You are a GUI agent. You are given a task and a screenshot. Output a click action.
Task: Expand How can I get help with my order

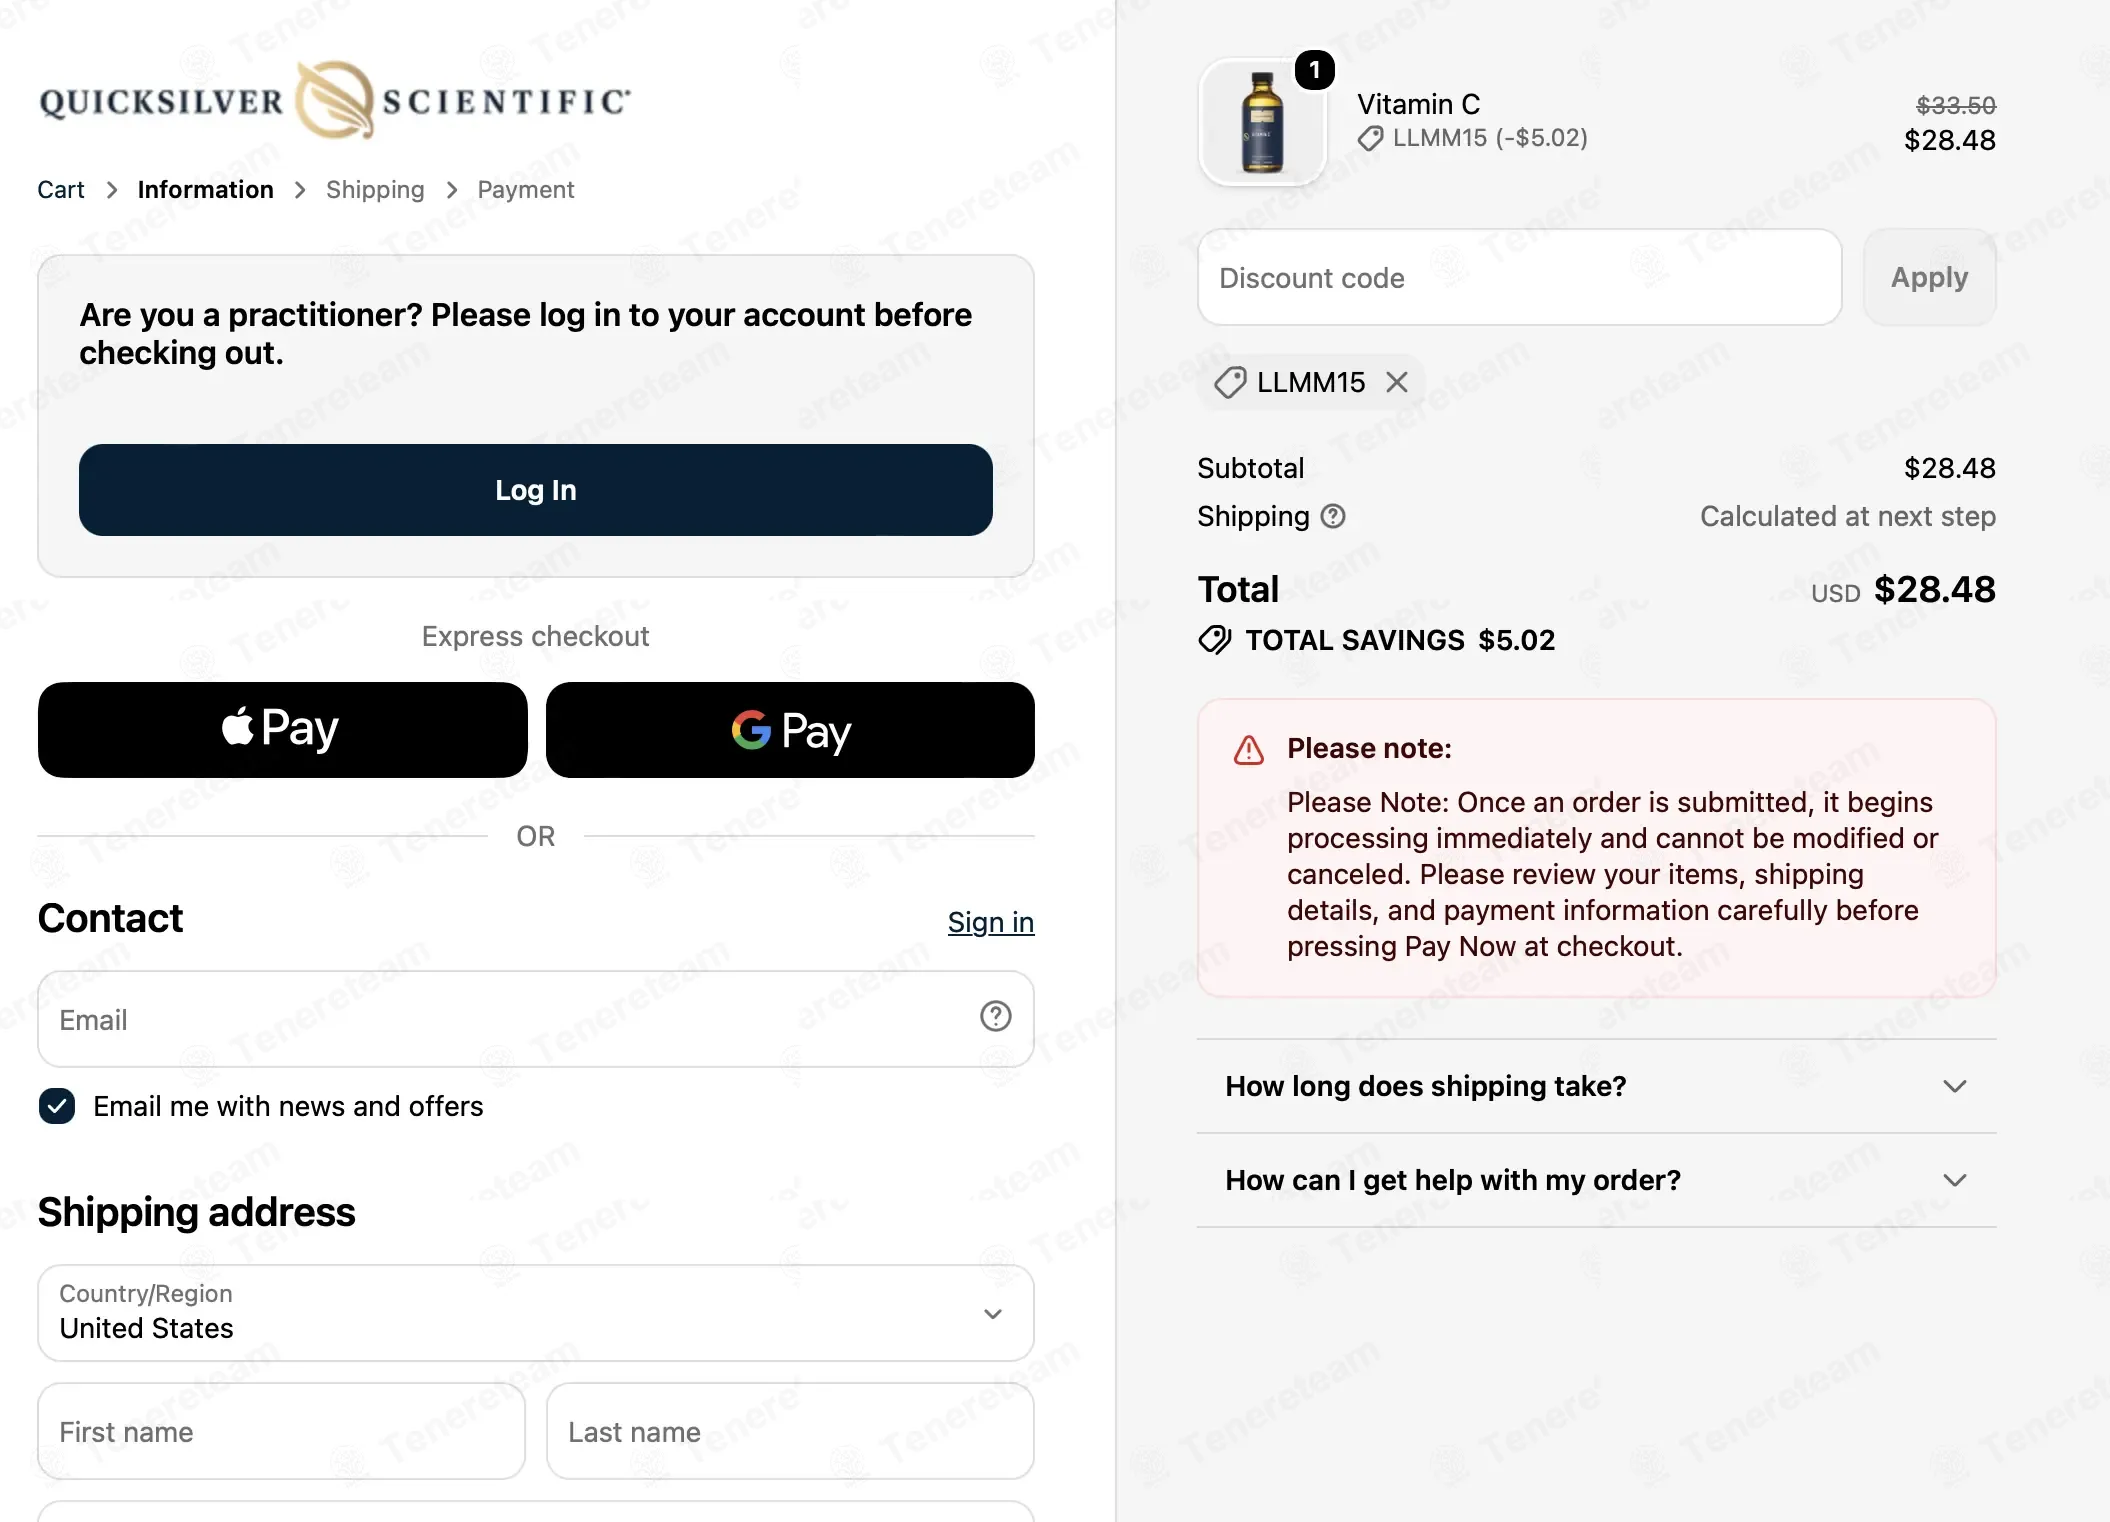(1596, 1180)
